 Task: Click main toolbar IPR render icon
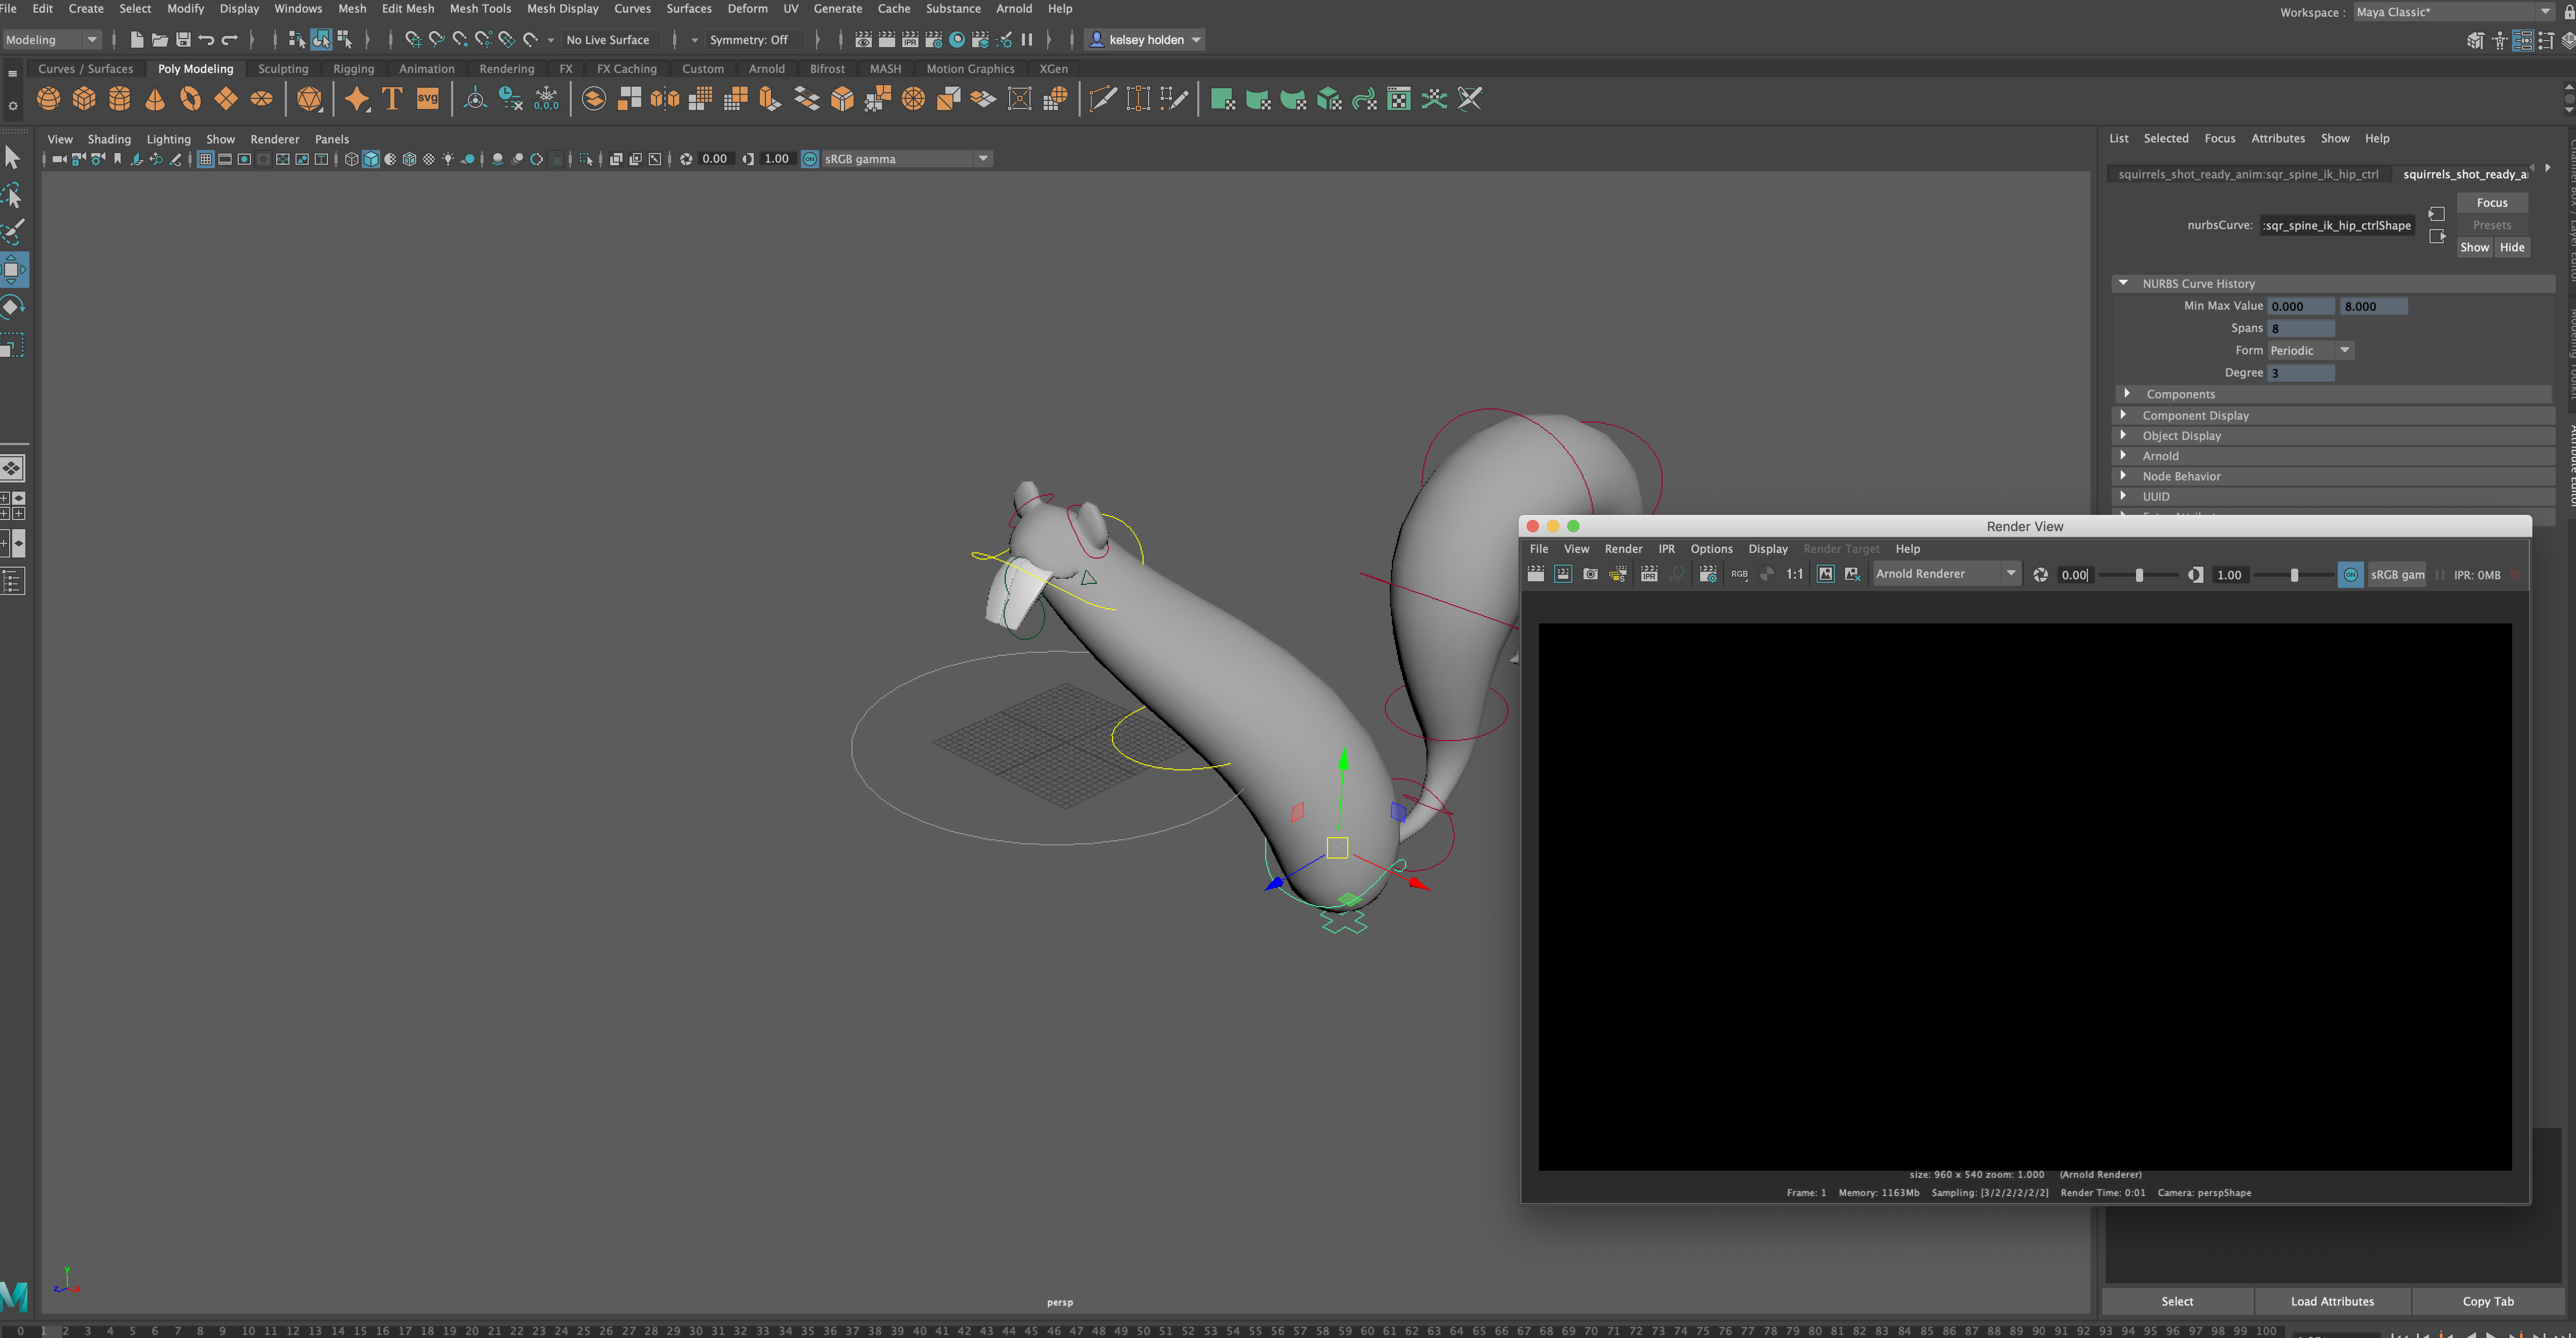(x=910, y=40)
